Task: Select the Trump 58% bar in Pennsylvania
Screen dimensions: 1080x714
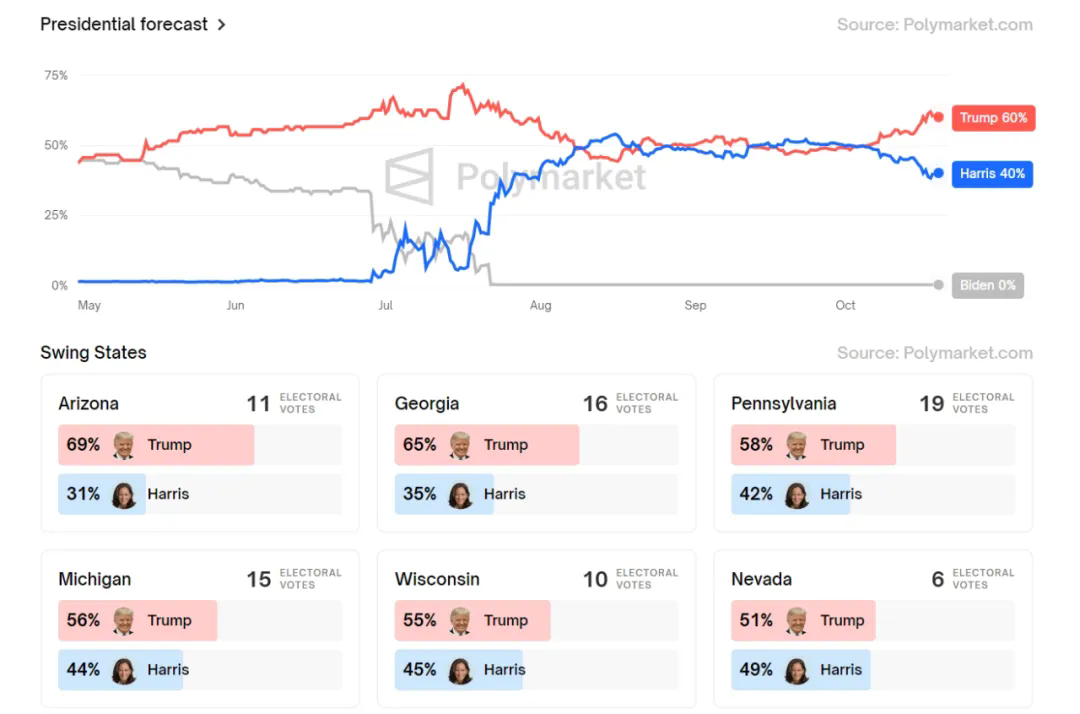Action: pos(813,445)
